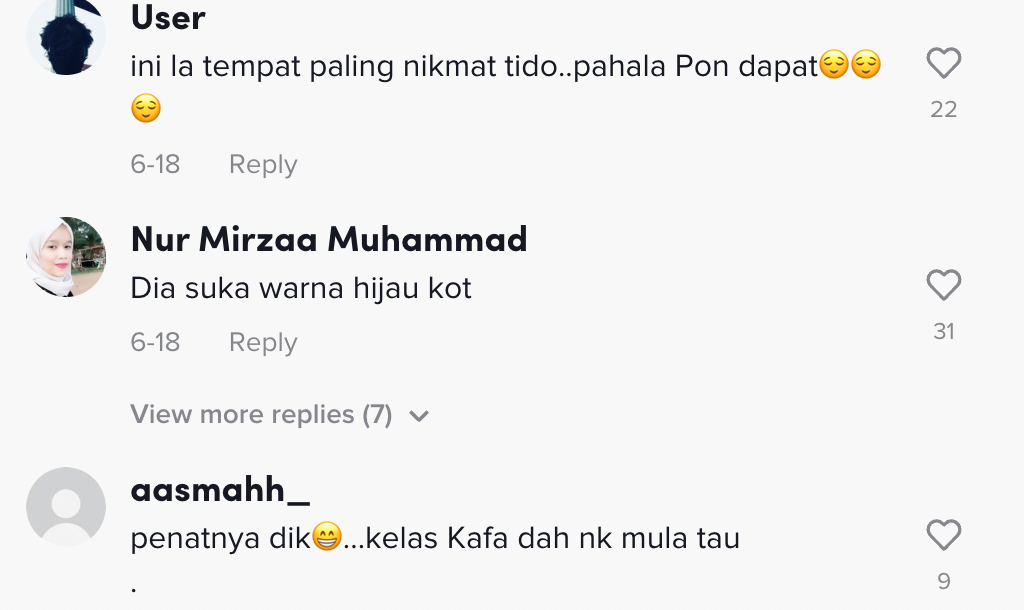
Task: Click the 31 likes count
Action: [943, 331]
